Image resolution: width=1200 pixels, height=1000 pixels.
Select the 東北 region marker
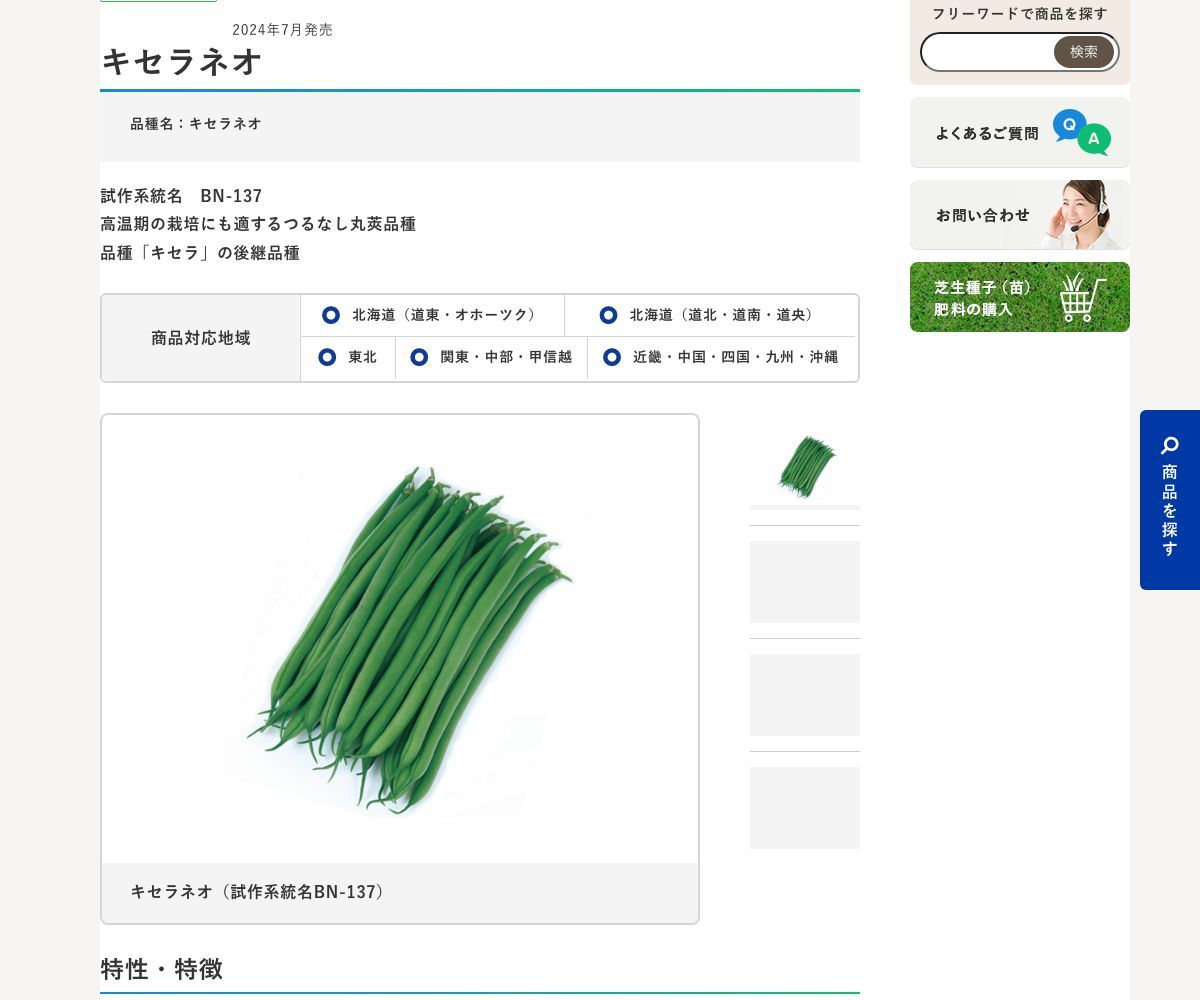327,357
